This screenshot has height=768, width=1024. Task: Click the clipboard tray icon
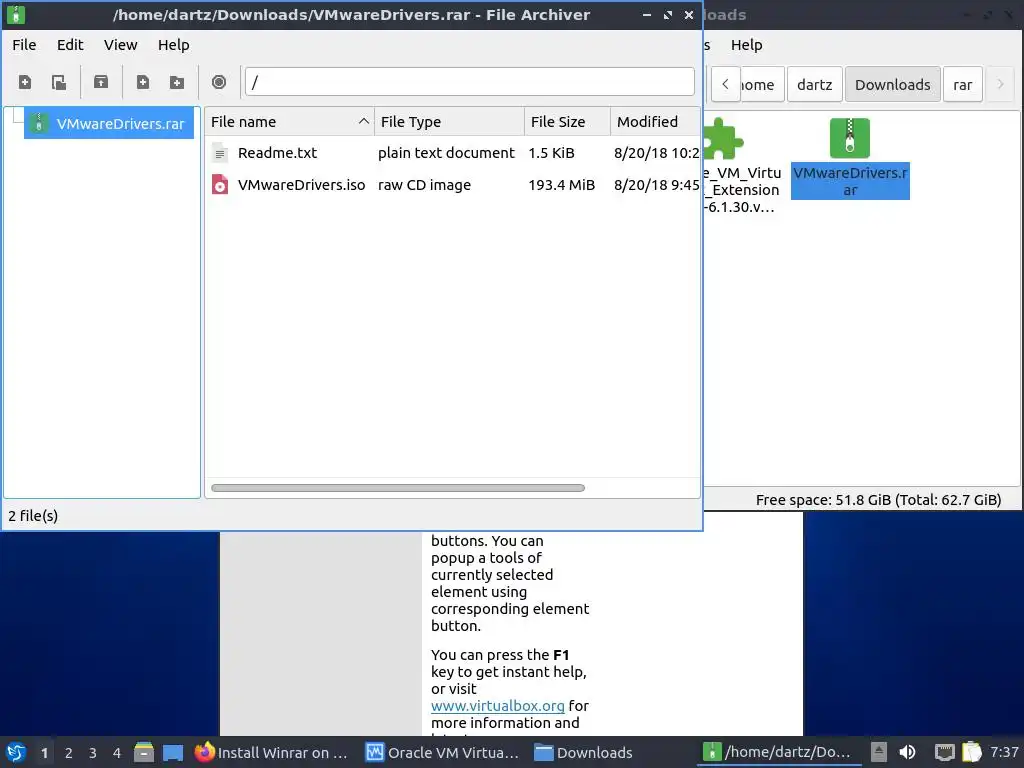972,752
